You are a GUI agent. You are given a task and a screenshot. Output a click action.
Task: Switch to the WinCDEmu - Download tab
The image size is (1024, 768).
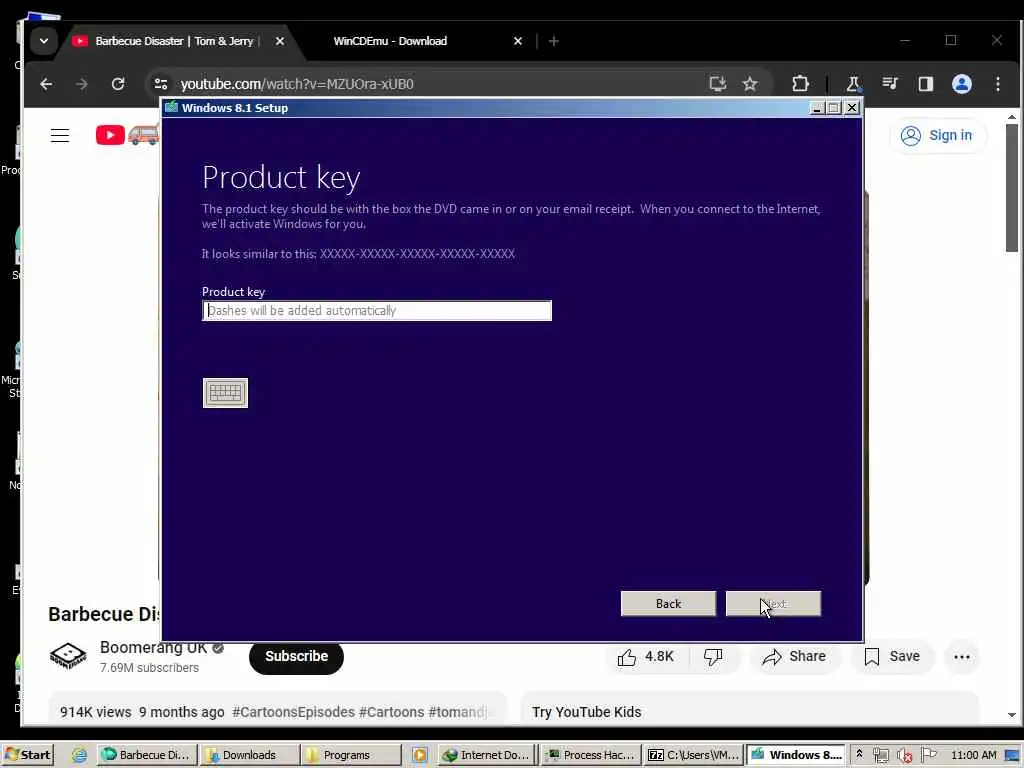[x=390, y=41]
